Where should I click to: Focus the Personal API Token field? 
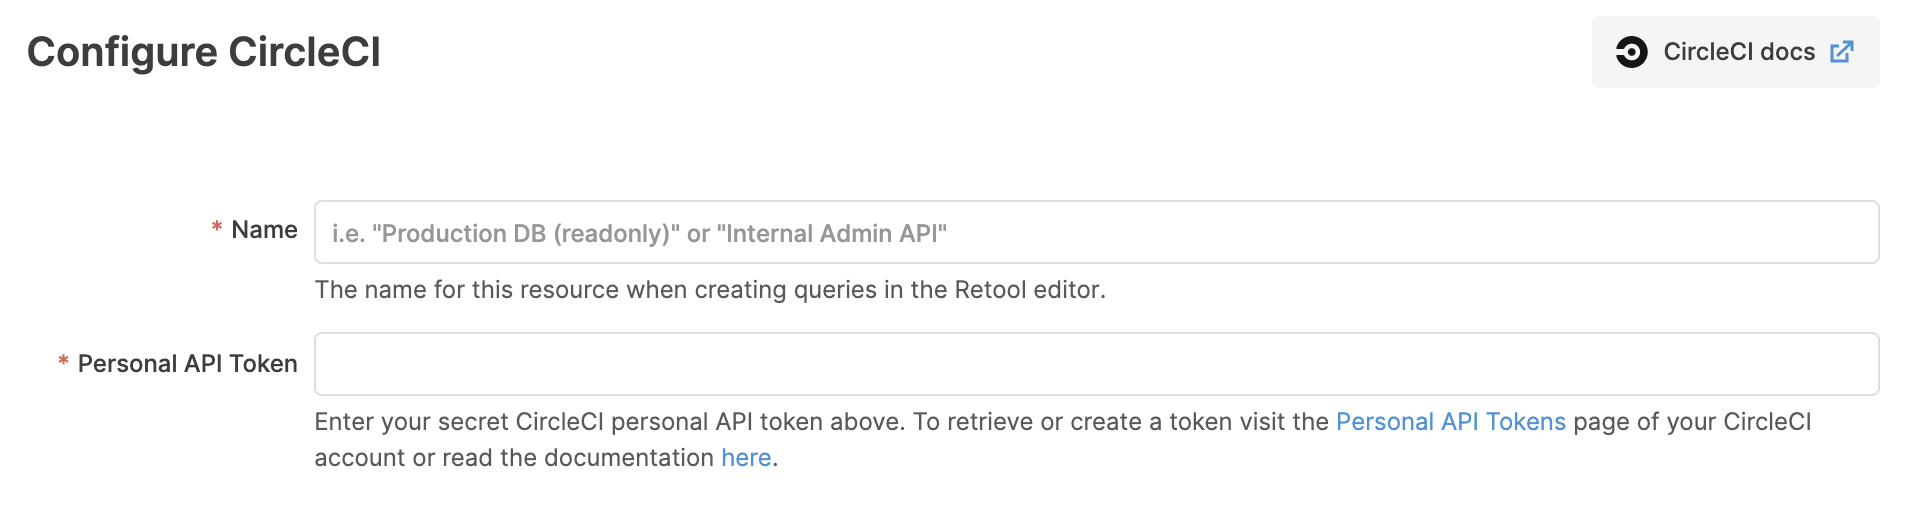[1096, 364]
